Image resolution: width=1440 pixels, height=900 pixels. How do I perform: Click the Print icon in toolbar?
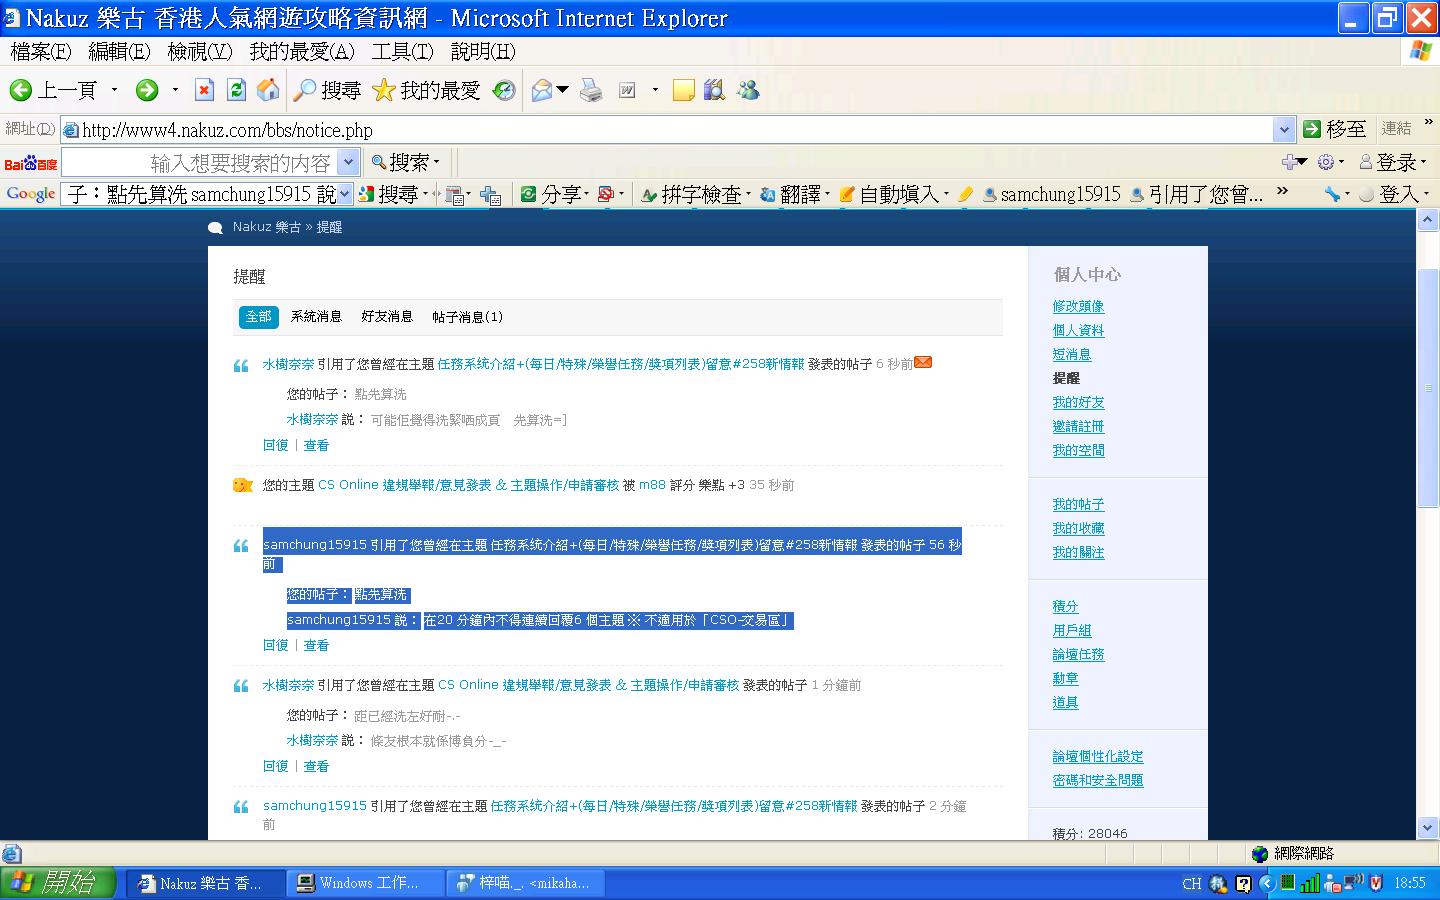(591, 91)
